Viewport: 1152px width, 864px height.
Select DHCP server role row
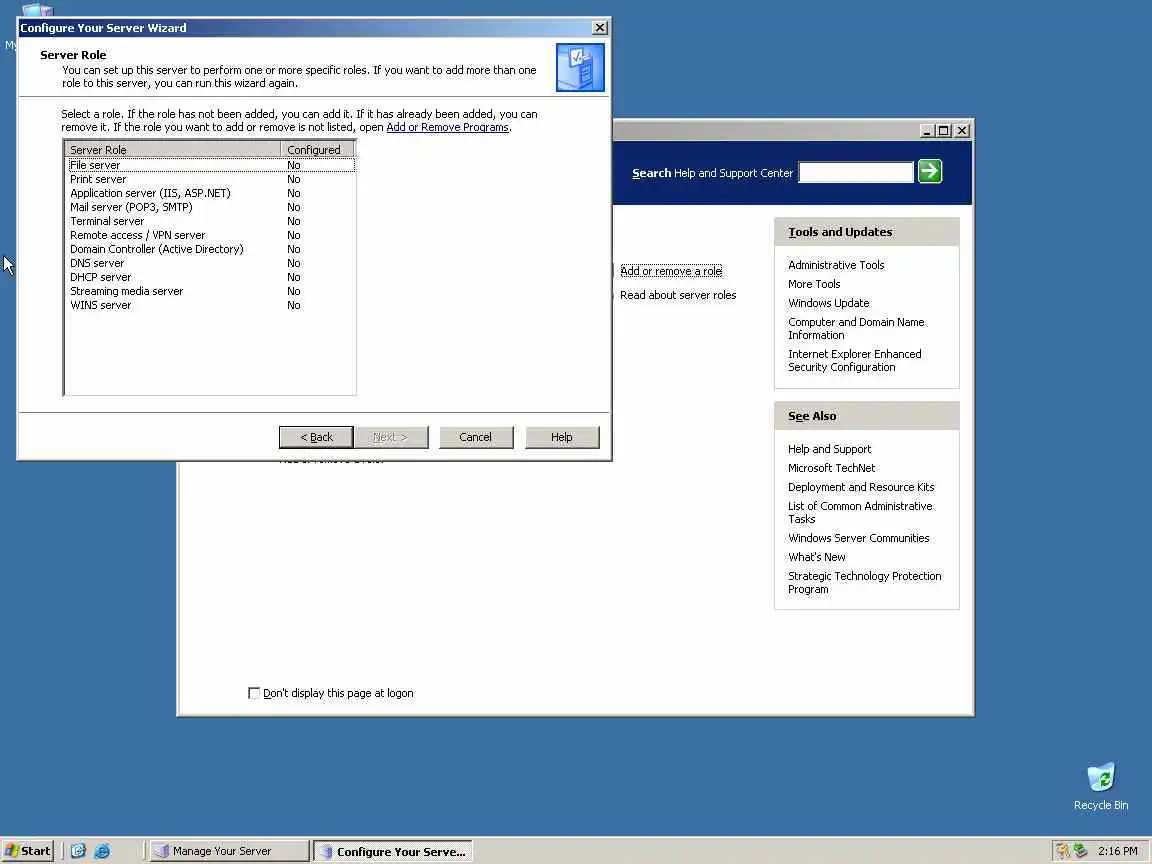coord(212,277)
